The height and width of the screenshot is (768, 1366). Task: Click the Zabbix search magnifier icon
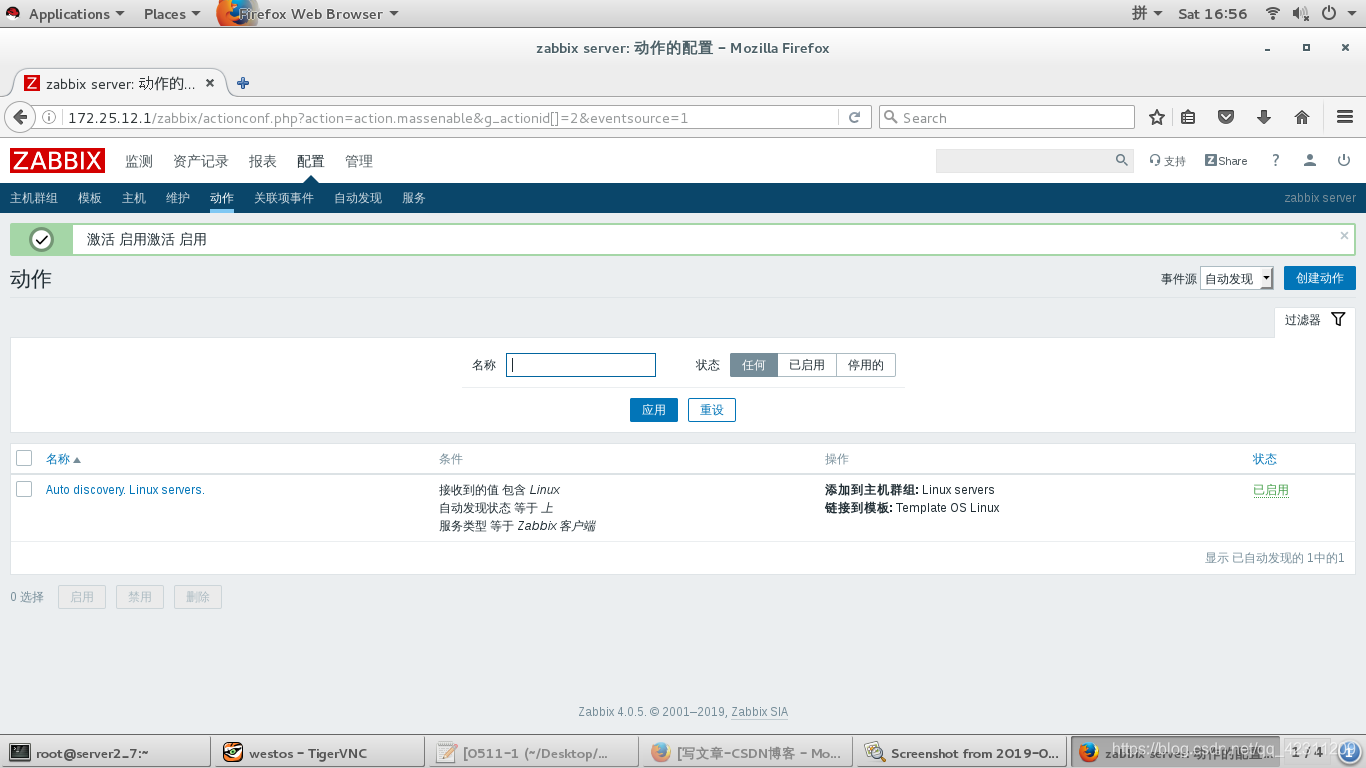point(1122,160)
